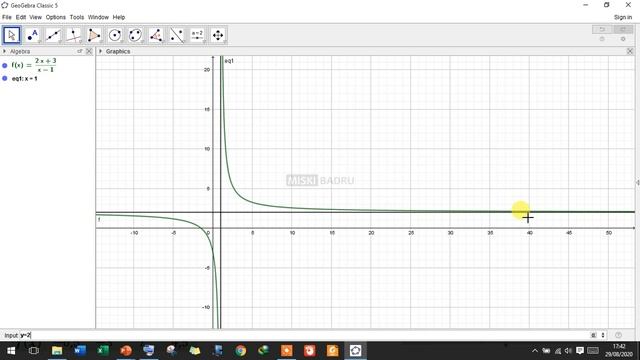Screen dimensions: 640x360
Task: Open the sidebar handle on the right edge
Action: [x=638, y=182]
